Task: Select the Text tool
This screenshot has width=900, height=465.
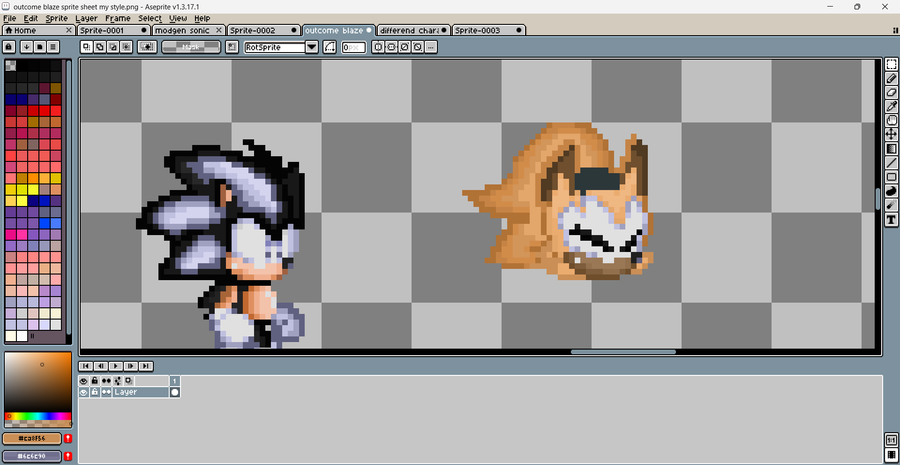Action: tap(891, 219)
